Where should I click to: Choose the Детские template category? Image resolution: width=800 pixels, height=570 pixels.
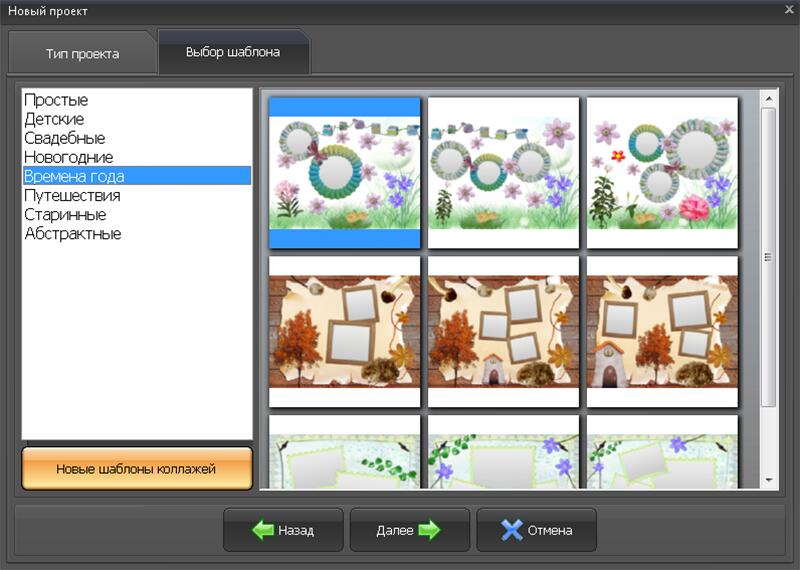click(54, 119)
